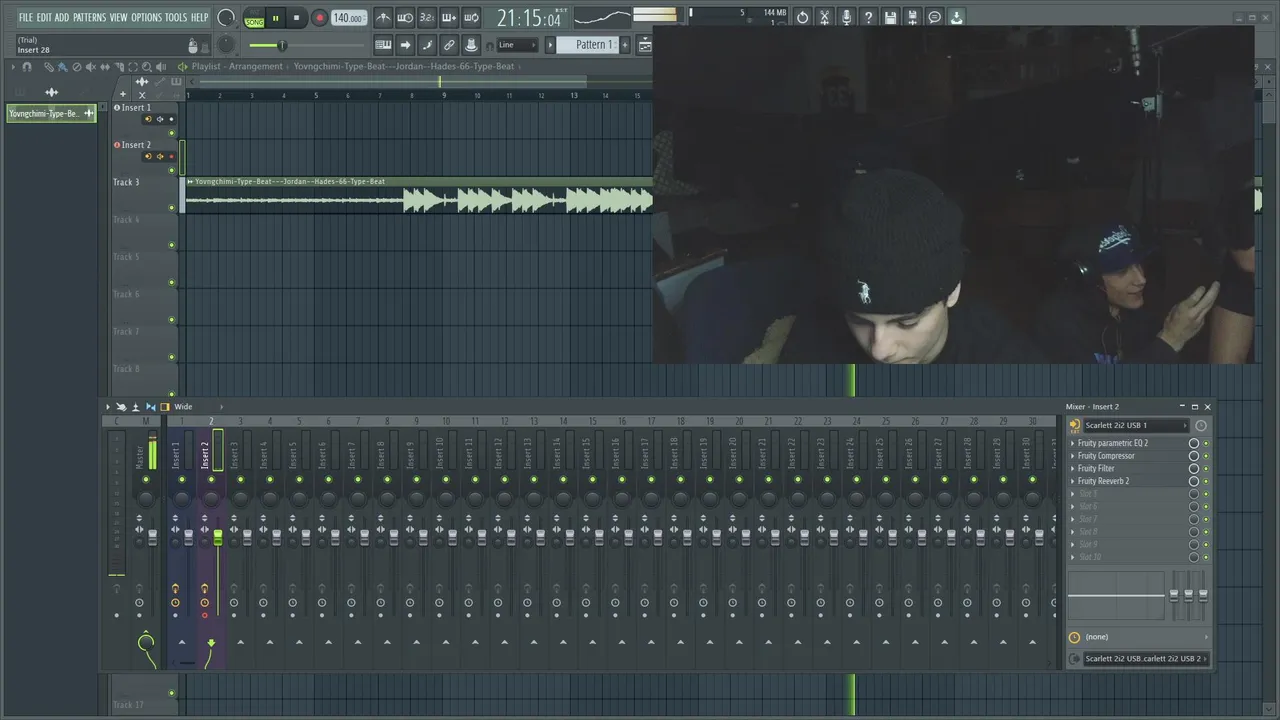1280x720 pixels.
Task: Disable Fruity Compressor green toggle
Action: [x=1205, y=456]
